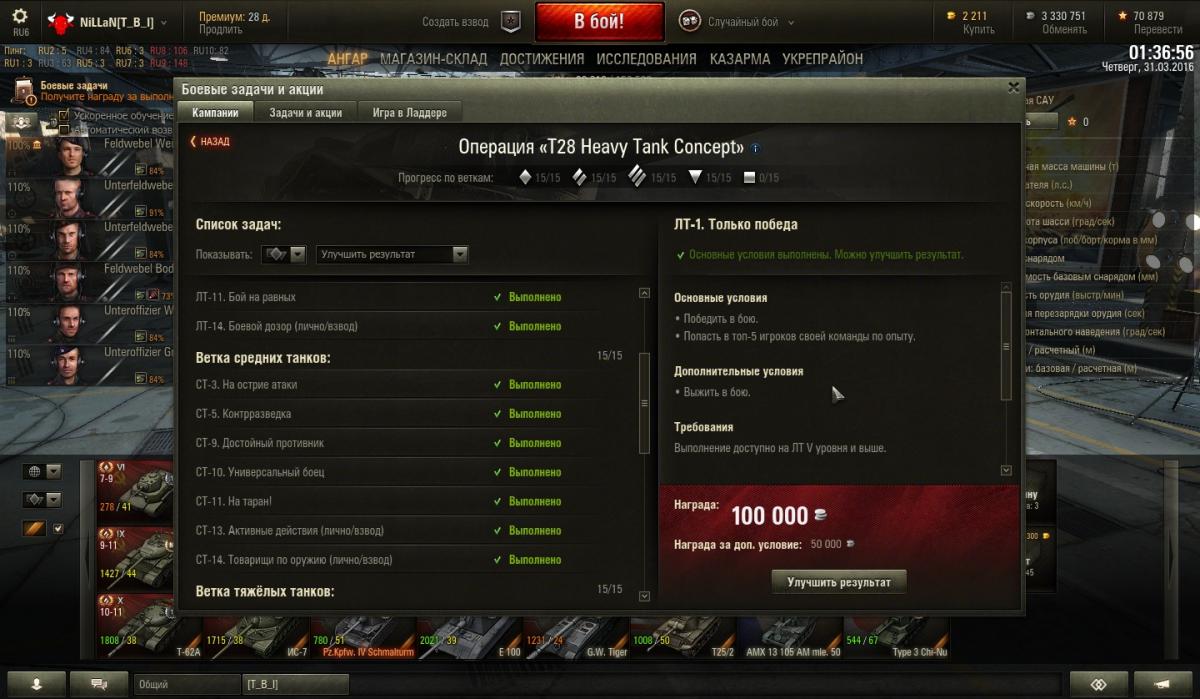Select the light tank branch diamond icon
The height and width of the screenshot is (699, 1200).
coord(525,178)
